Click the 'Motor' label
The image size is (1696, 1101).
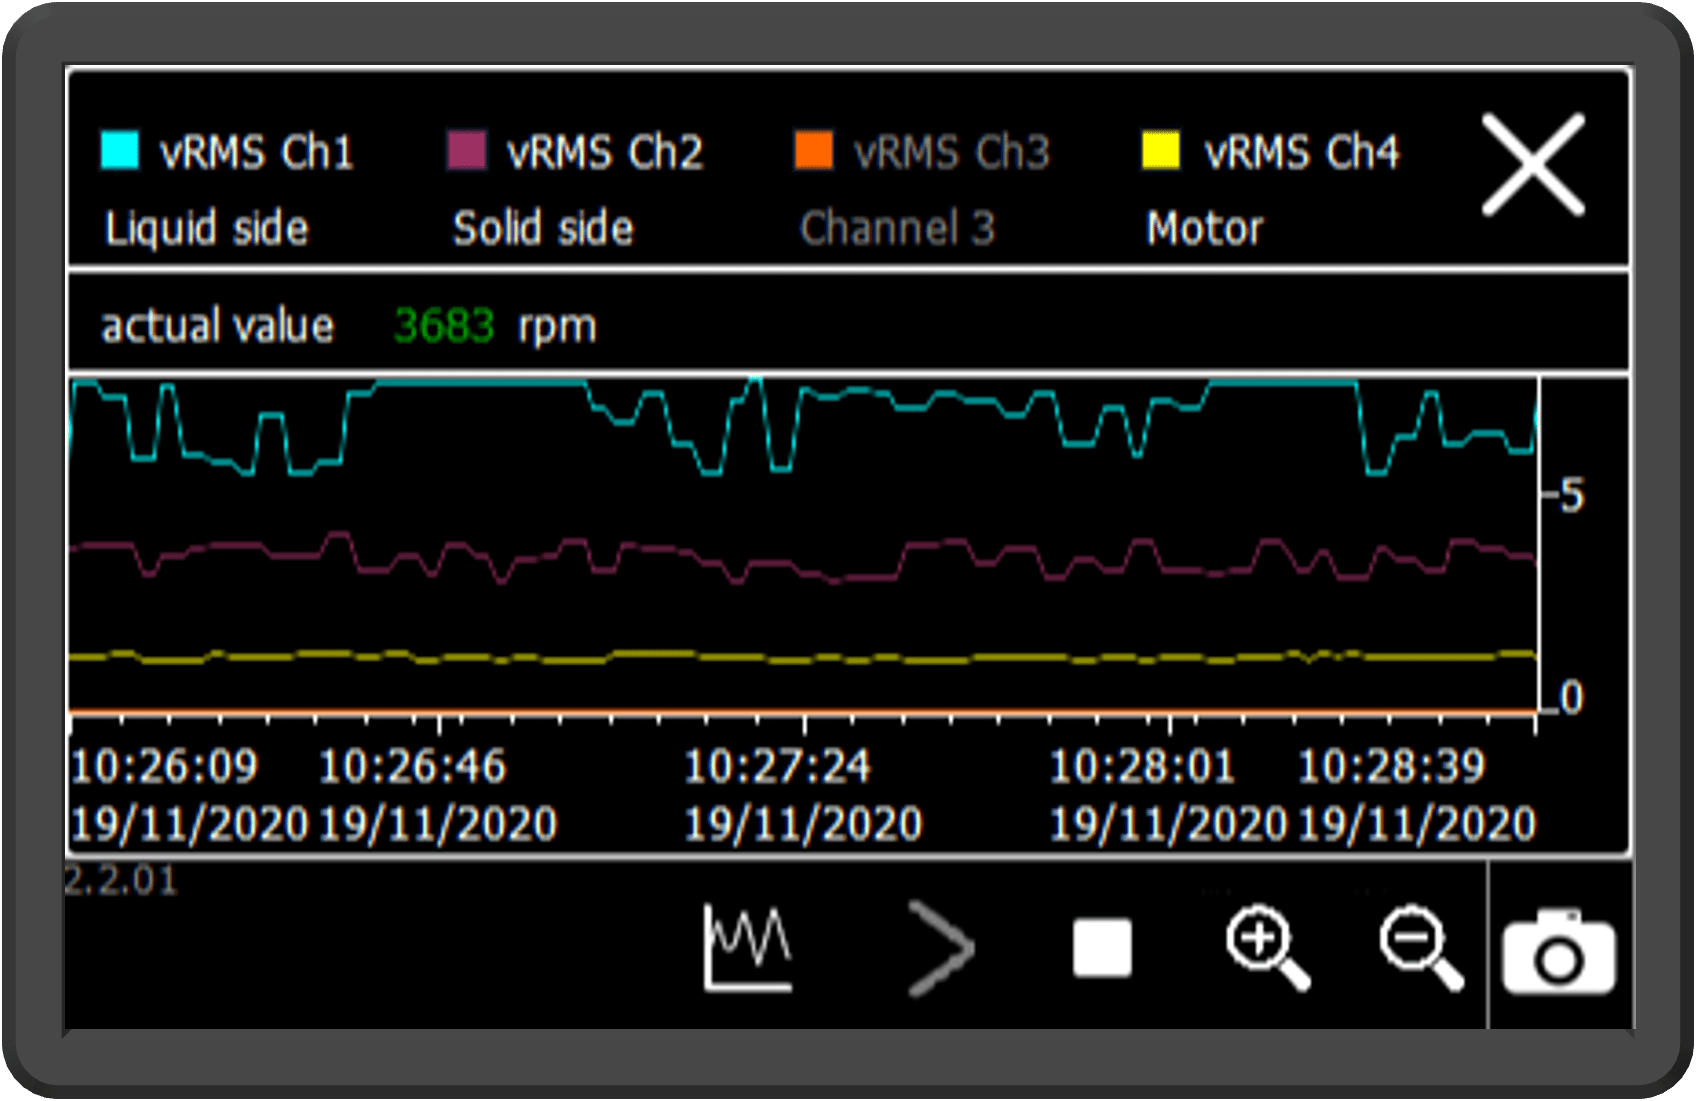(x=1205, y=228)
